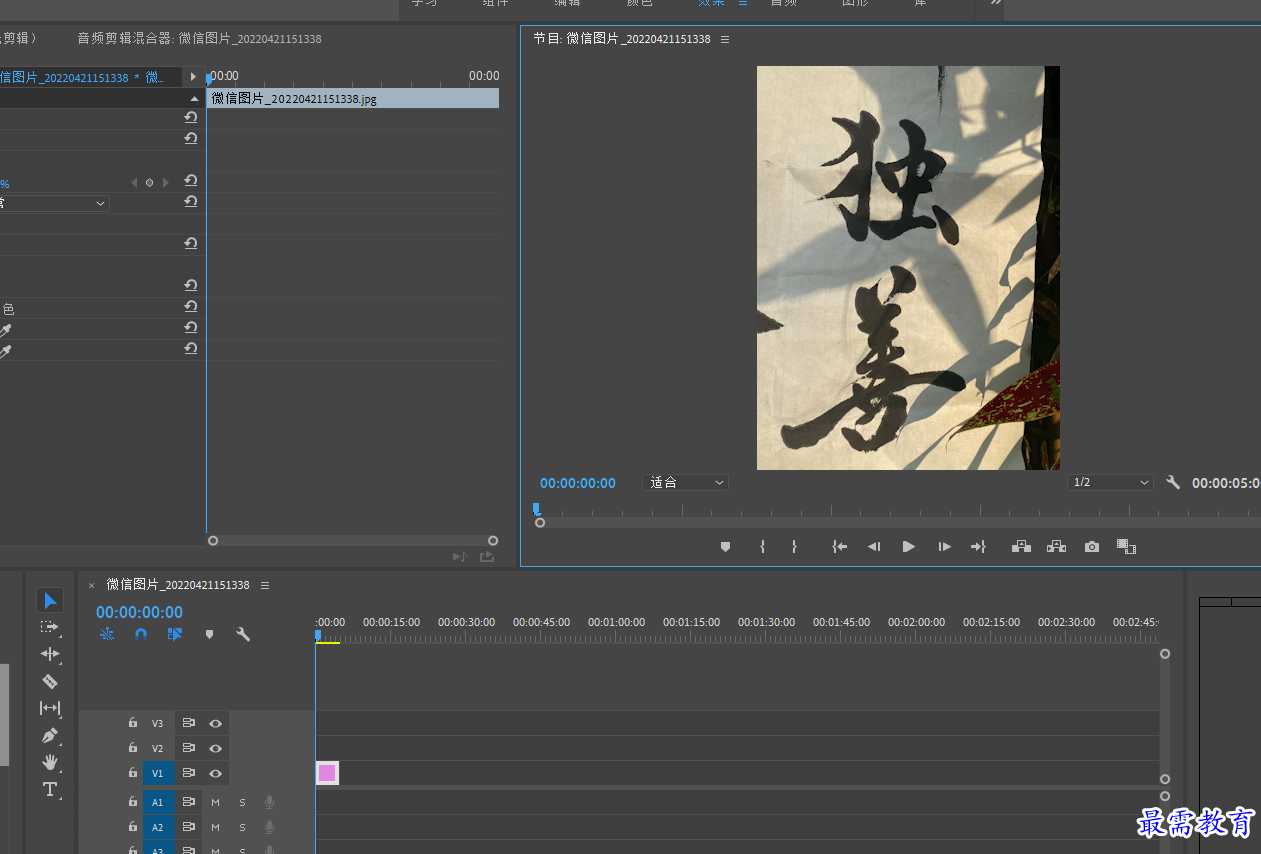Select 微信图片_20220421151338.jpg clip bar in Effect Controls
This screenshot has width=1261, height=854.
[352, 98]
